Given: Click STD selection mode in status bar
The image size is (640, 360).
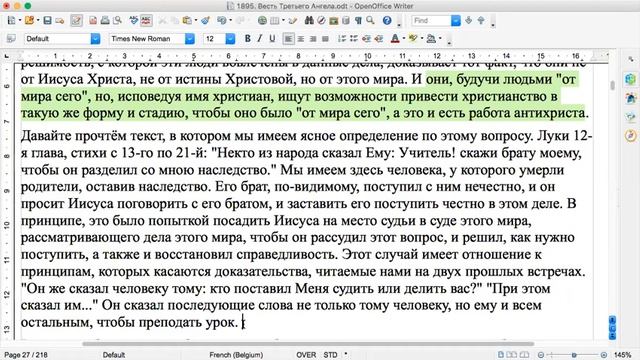Looking at the screenshot, I should coord(330,355).
